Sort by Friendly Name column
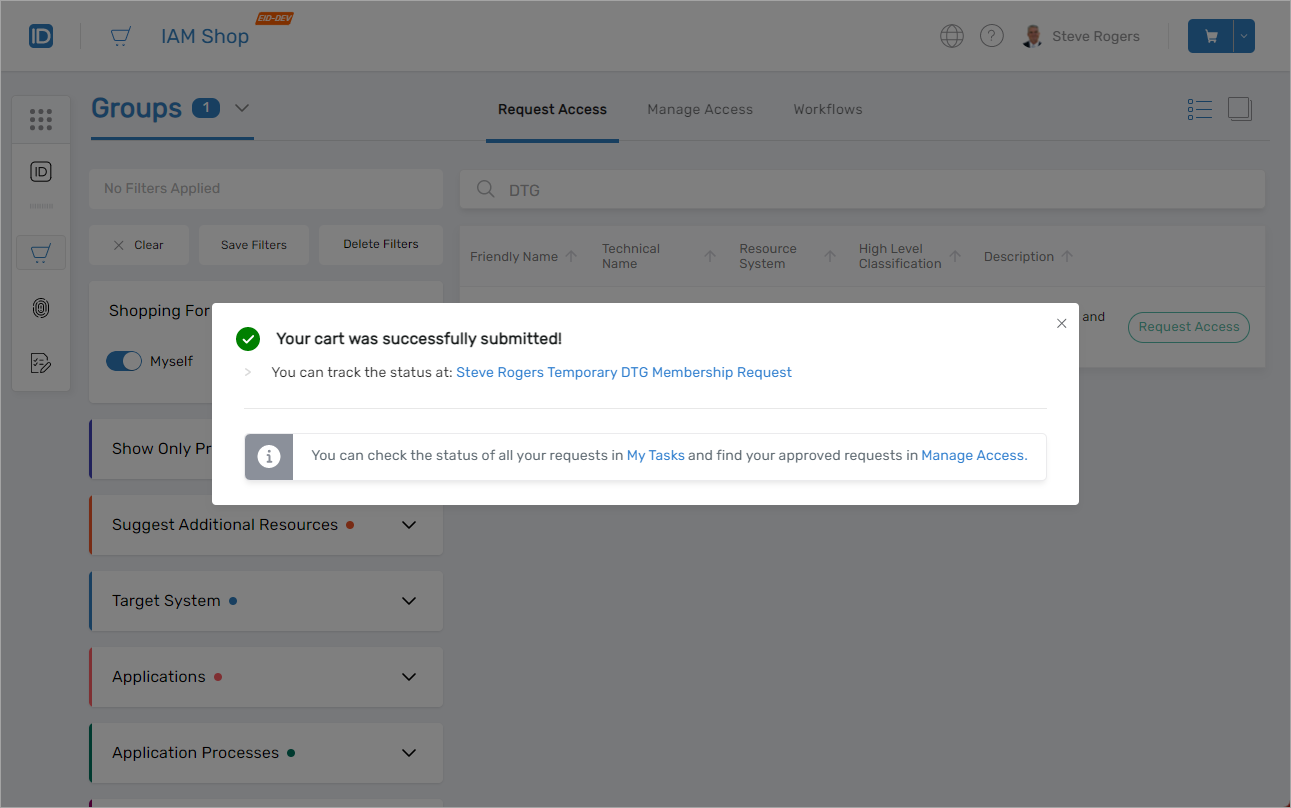Viewport: 1291px width, 808px height. 514,257
